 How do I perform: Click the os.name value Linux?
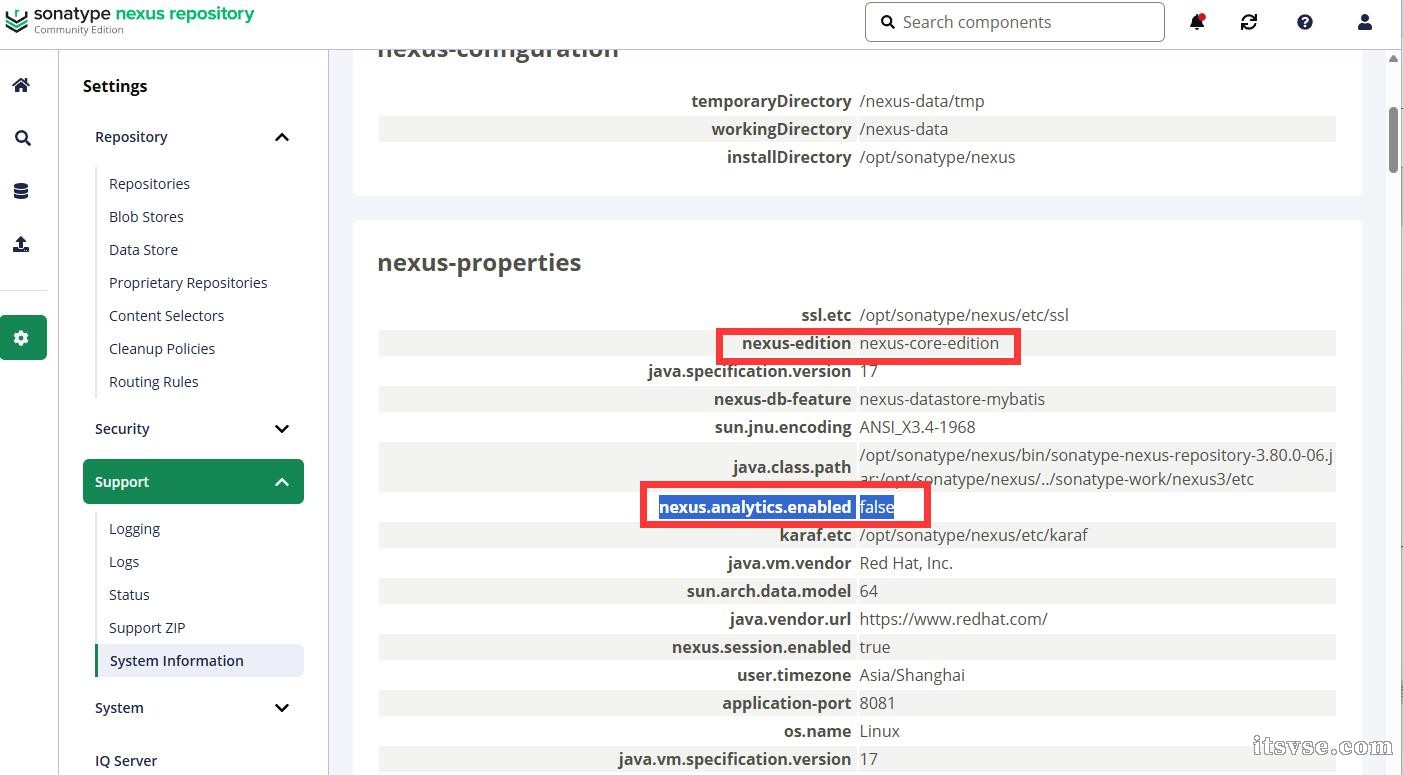pyautogui.click(x=879, y=731)
